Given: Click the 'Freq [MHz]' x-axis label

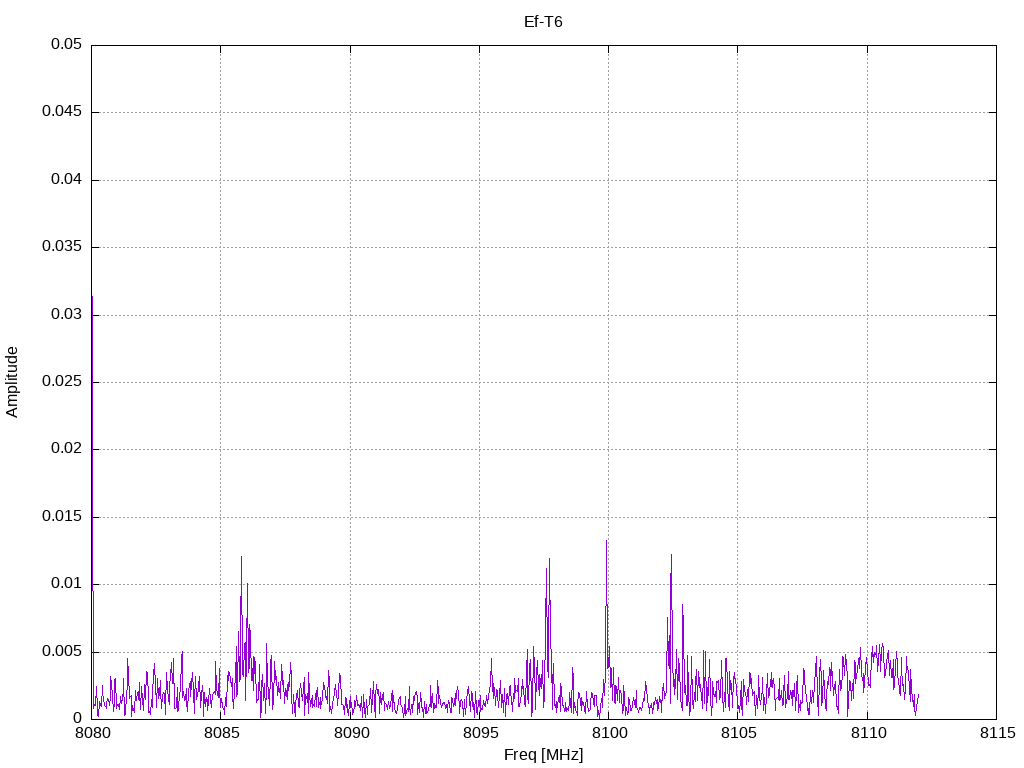Looking at the screenshot, I should 543,755.
